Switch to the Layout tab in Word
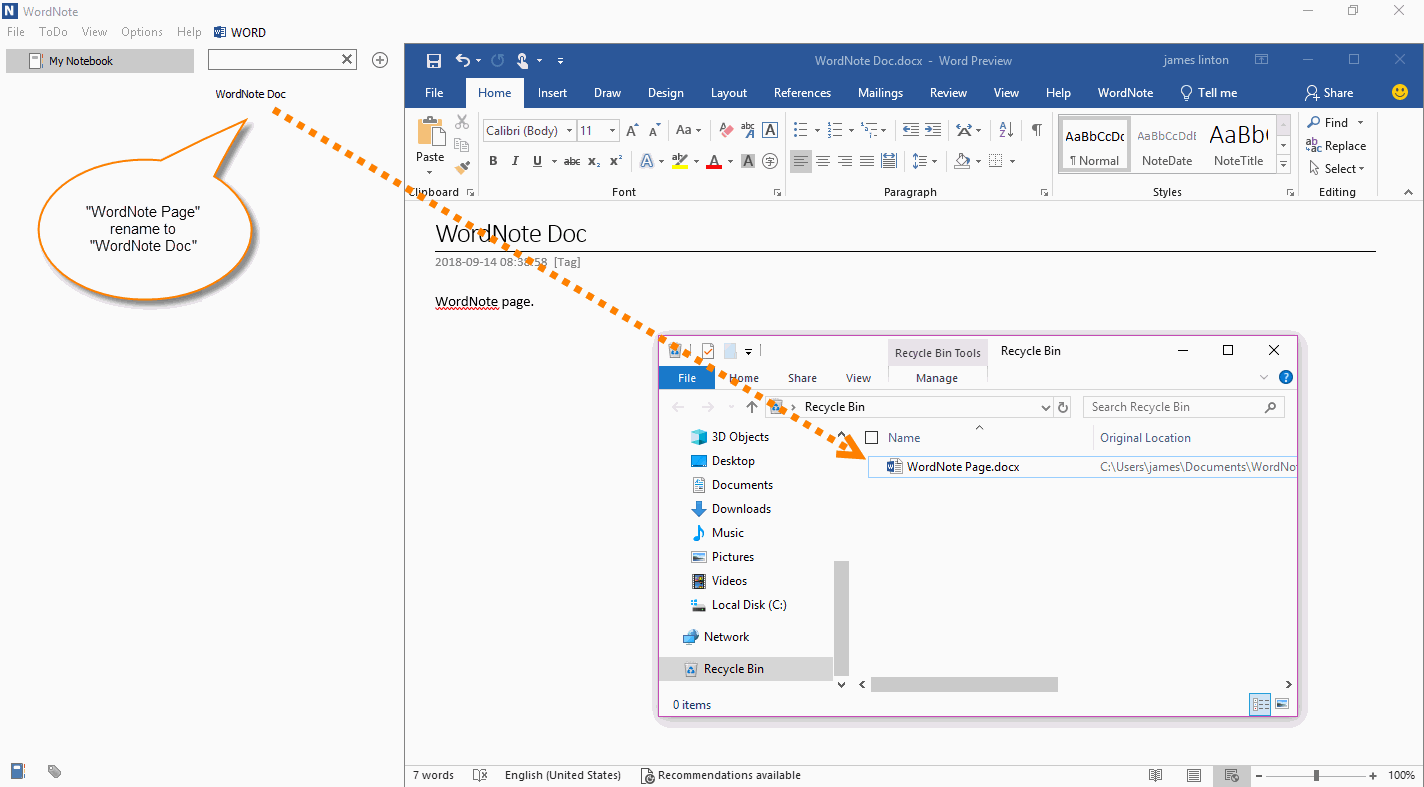This screenshot has width=1424, height=787. tap(729, 93)
